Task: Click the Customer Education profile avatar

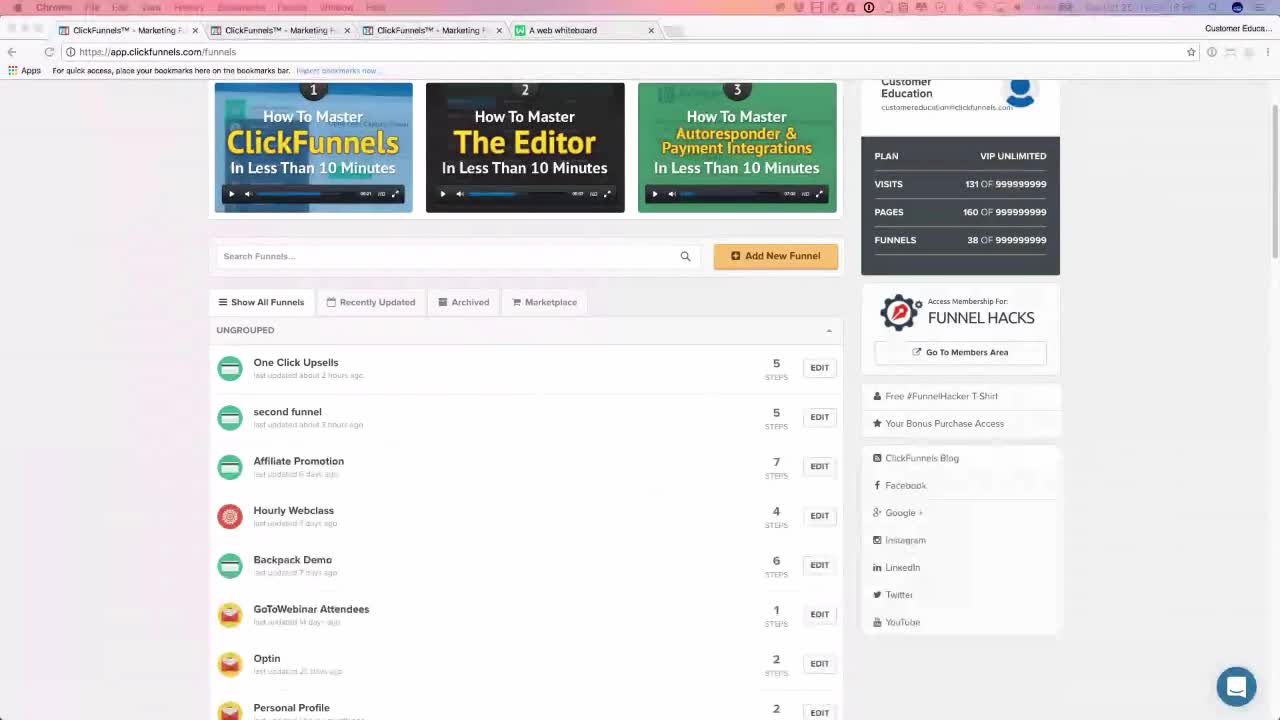Action: [x=1020, y=93]
